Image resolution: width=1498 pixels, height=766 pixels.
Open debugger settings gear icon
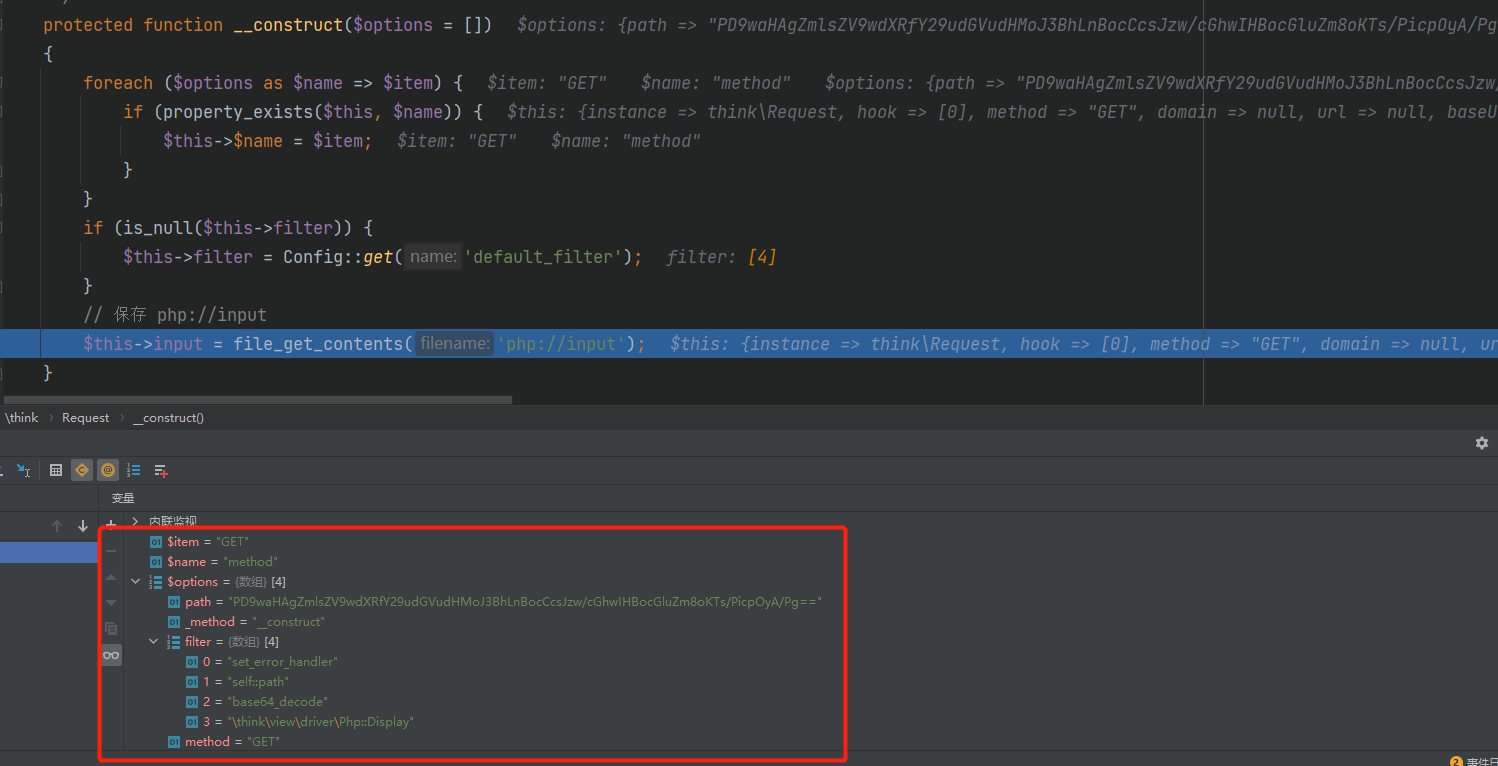pos(1481,443)
